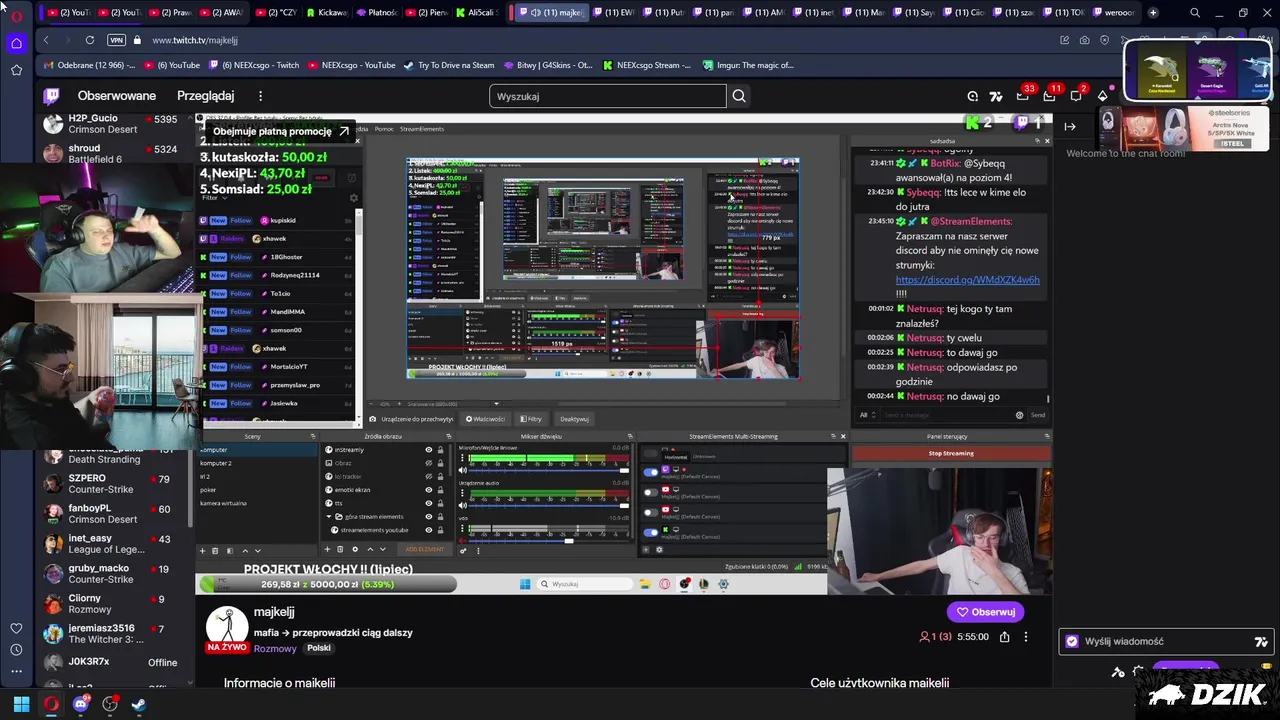Open the Twitch whispers icon with badge 11

point(1049,96)
